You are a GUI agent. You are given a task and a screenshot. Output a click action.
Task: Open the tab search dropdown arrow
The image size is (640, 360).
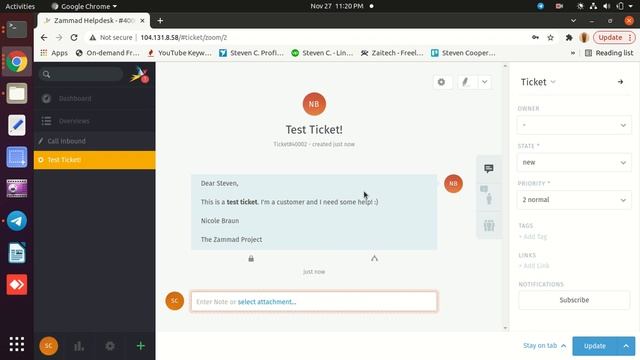pyautogui.click(x=573, y=20)
